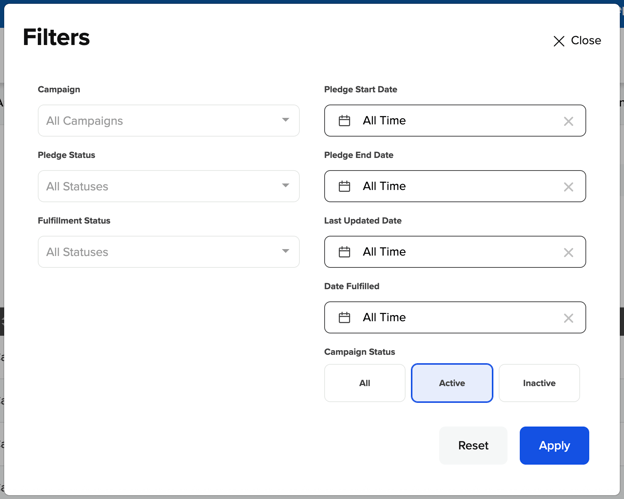Apply the selected filters
This screenshot has height=499, width=624.
[x=554, y=446]
